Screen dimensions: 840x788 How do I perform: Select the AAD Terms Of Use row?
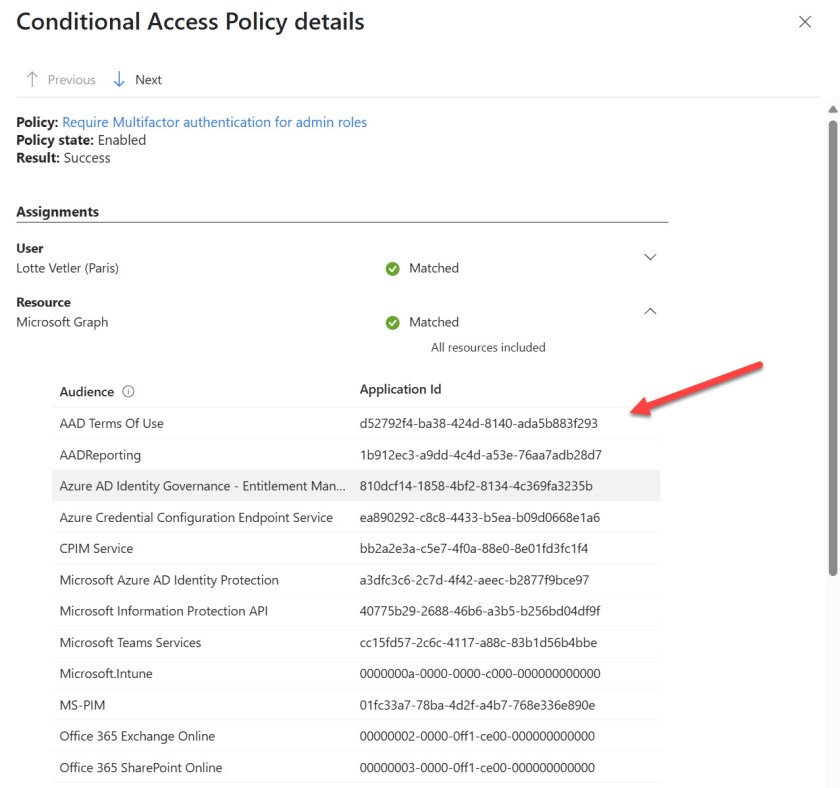pos(356,423)
